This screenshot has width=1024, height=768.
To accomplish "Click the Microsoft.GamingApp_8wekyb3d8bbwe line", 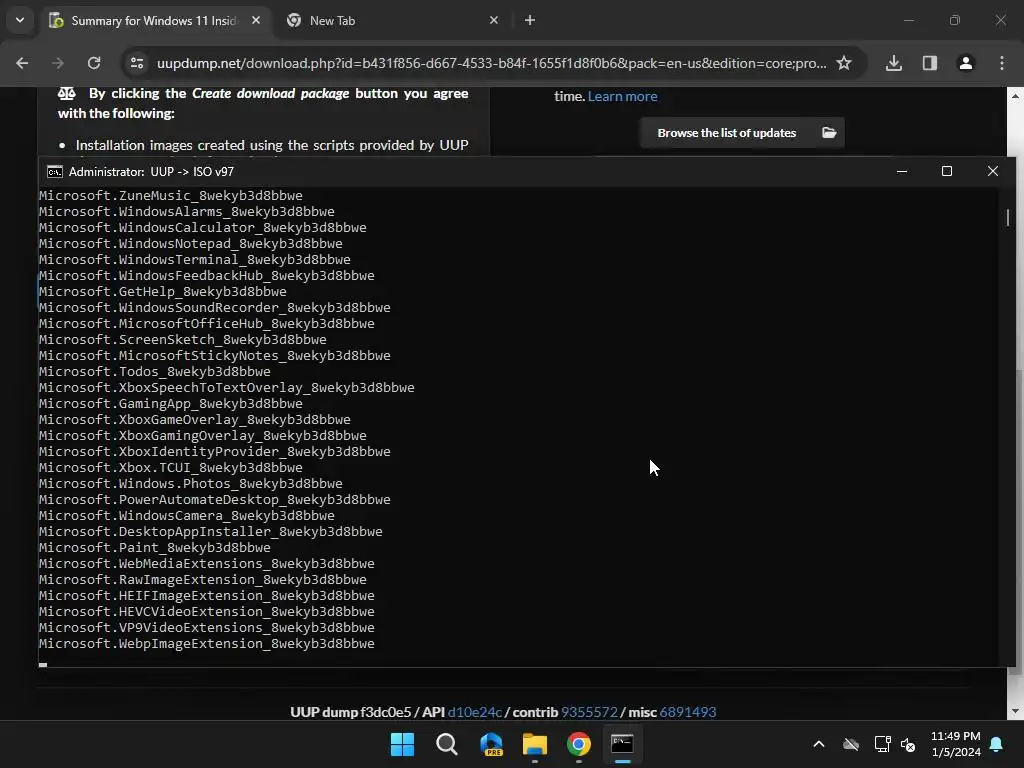I will coord(170,404).
